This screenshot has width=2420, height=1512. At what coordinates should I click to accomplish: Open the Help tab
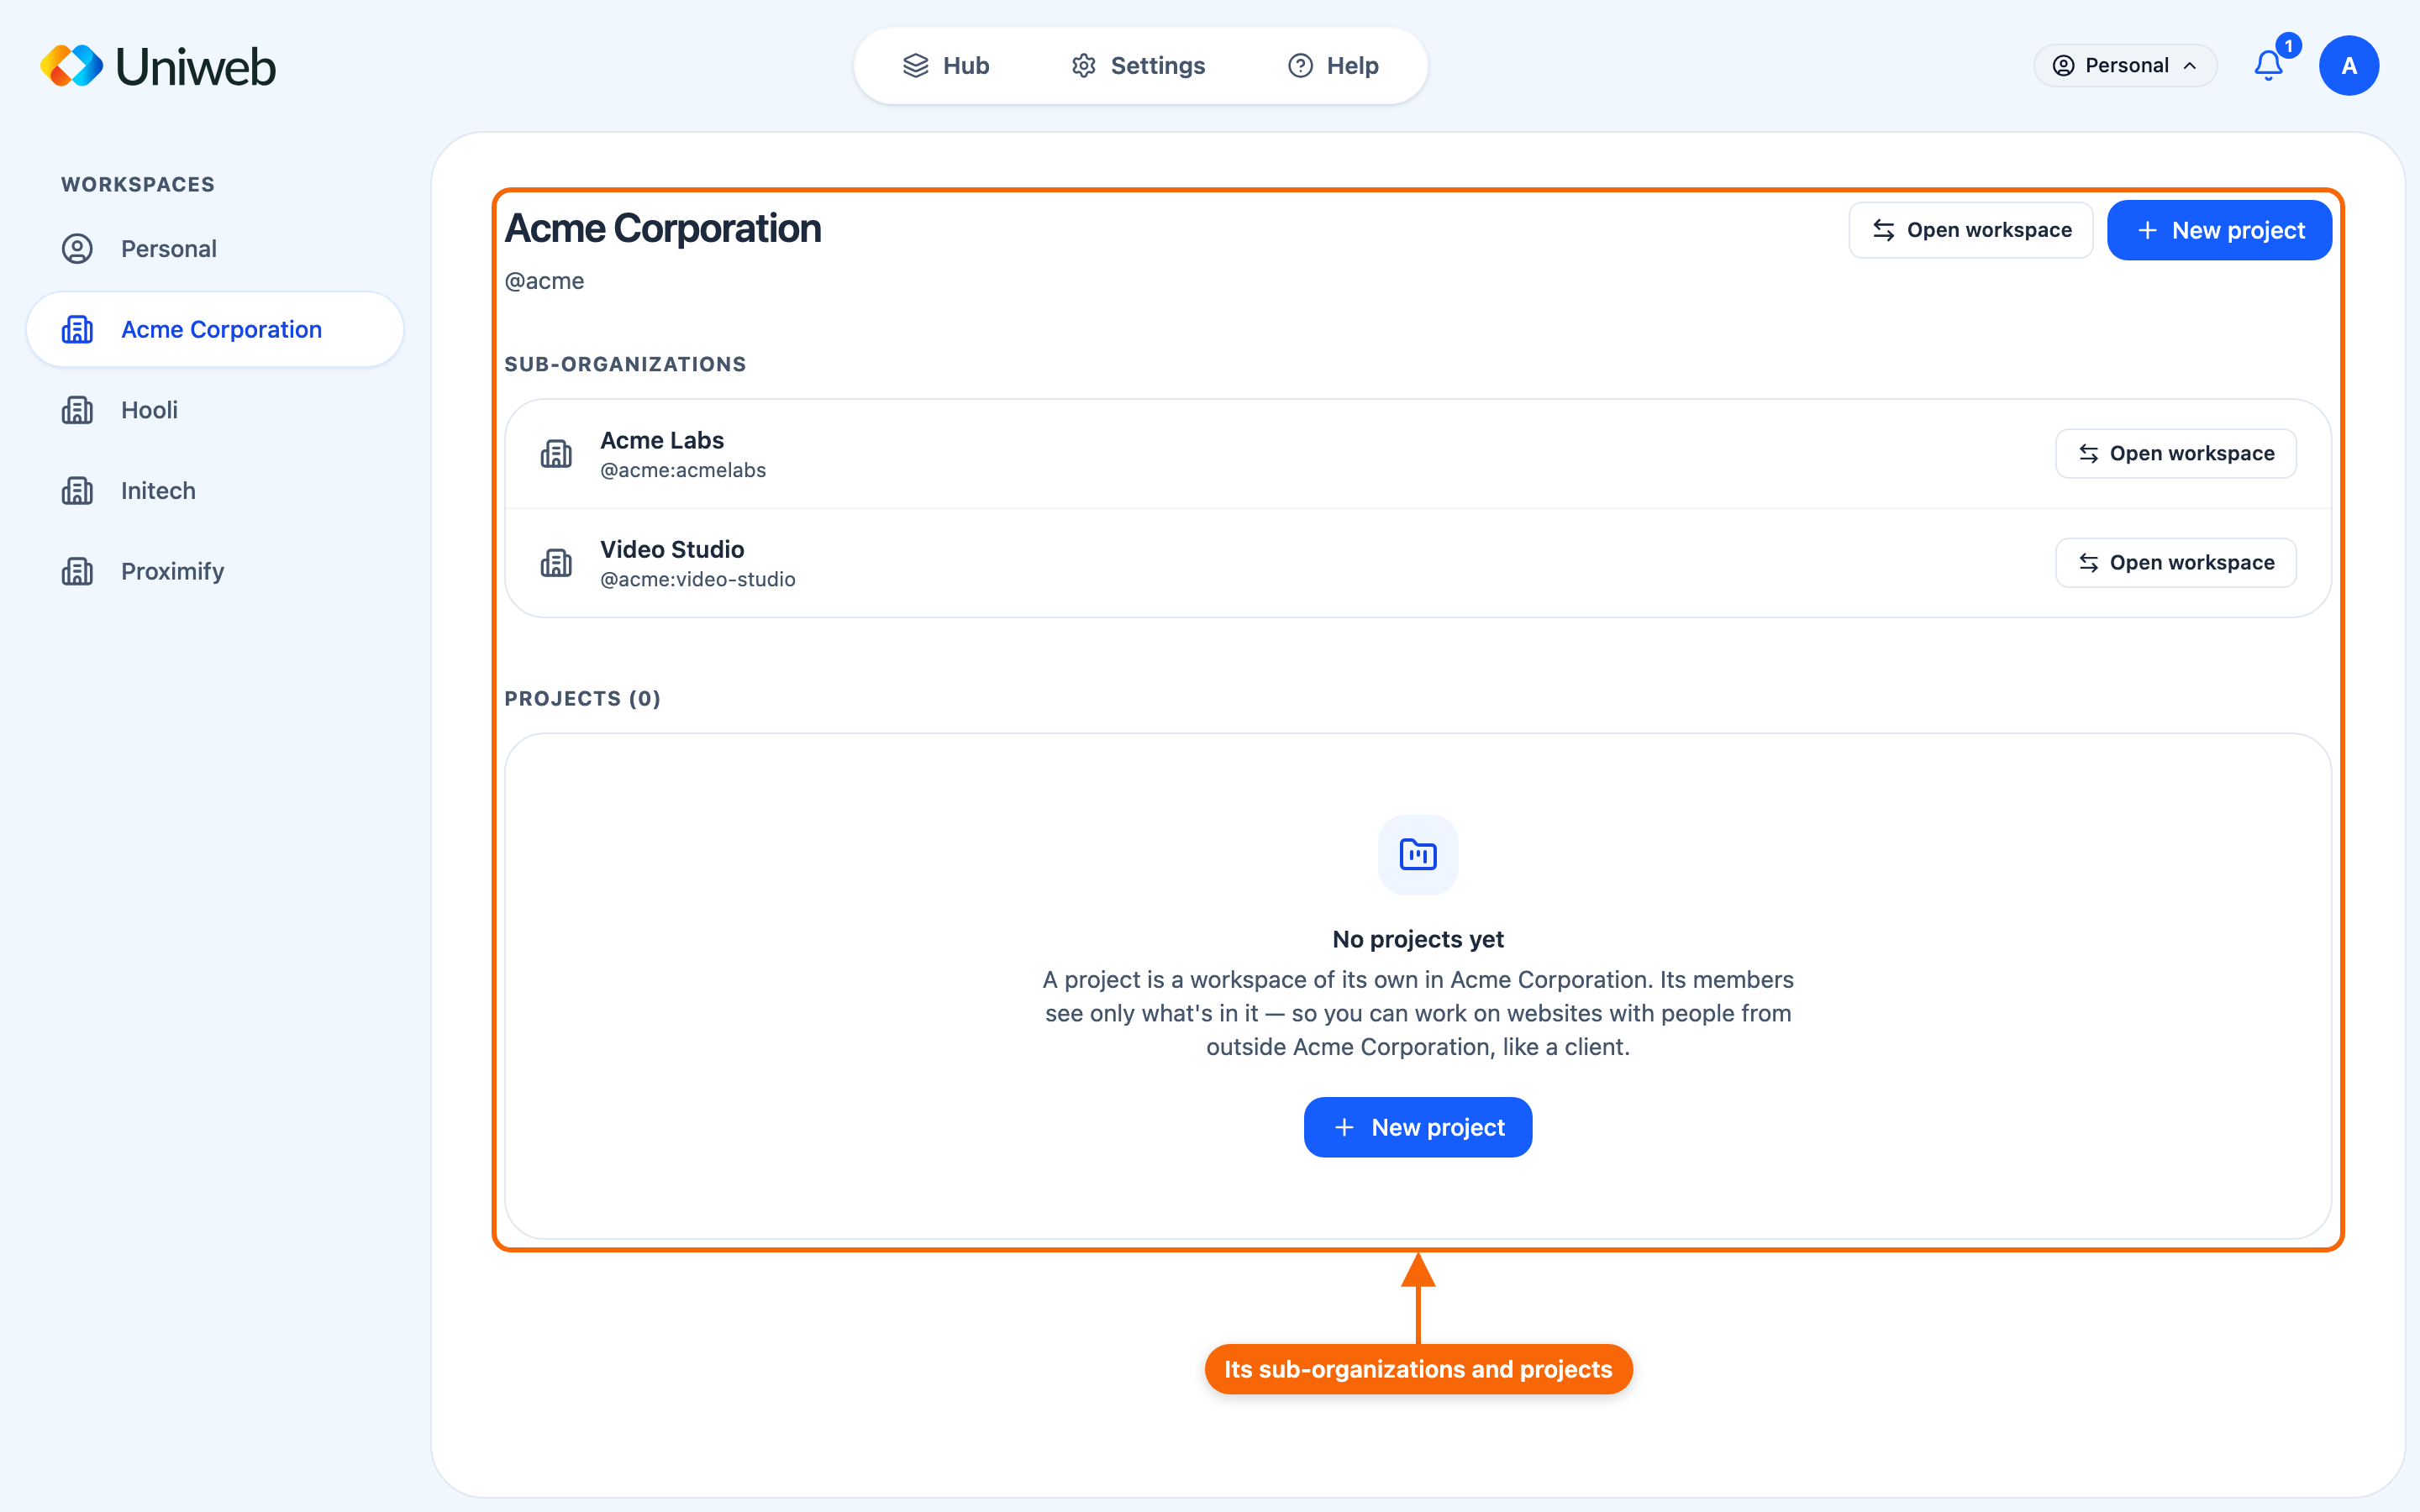(1333, 66)
